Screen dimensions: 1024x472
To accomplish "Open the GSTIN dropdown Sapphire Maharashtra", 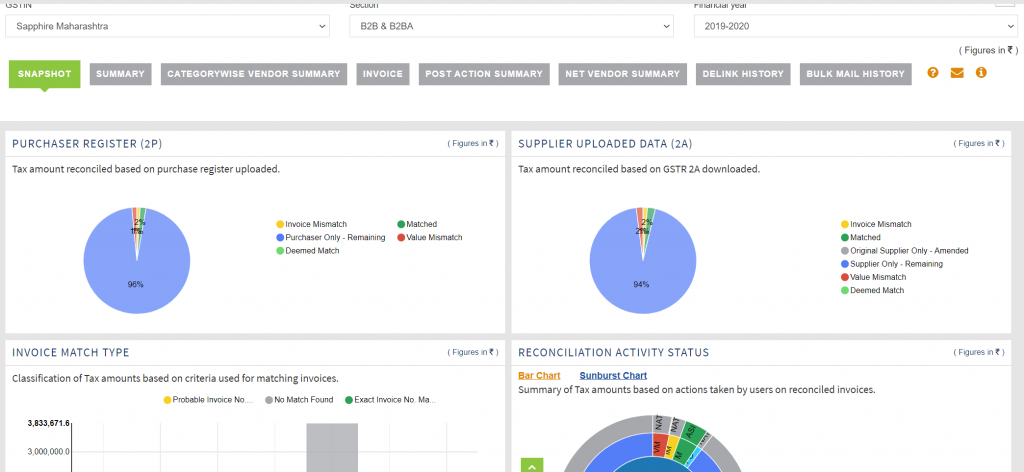I will [167, 26].
